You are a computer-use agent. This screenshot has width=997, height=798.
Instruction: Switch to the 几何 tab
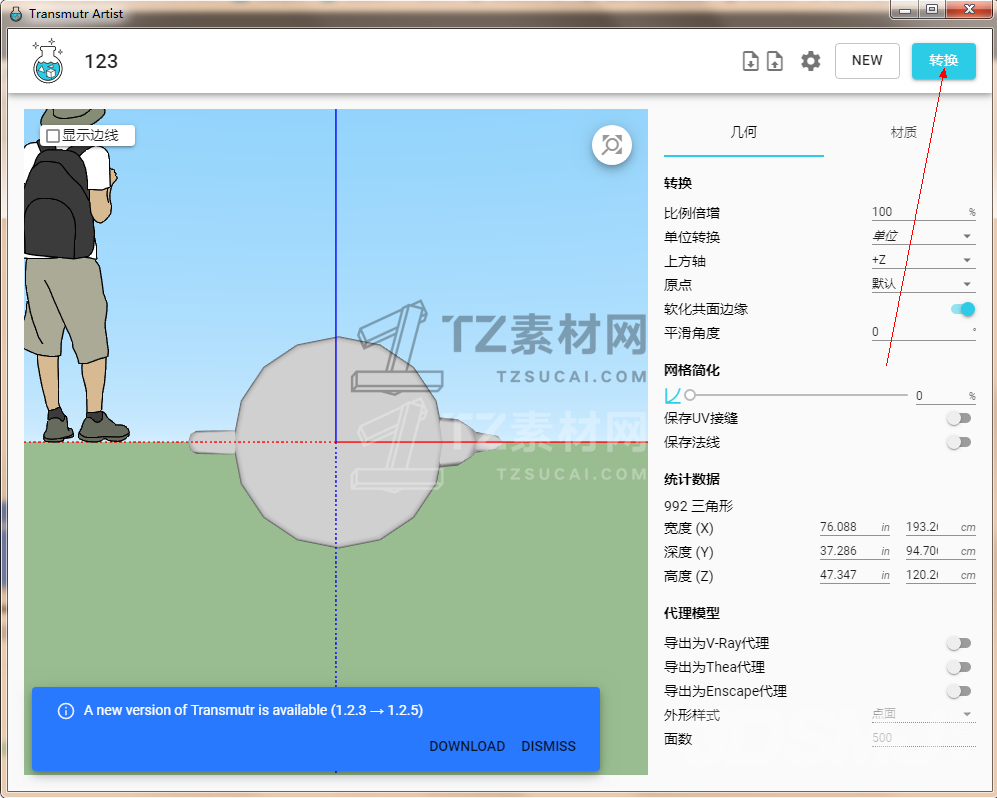pos(743,132)
